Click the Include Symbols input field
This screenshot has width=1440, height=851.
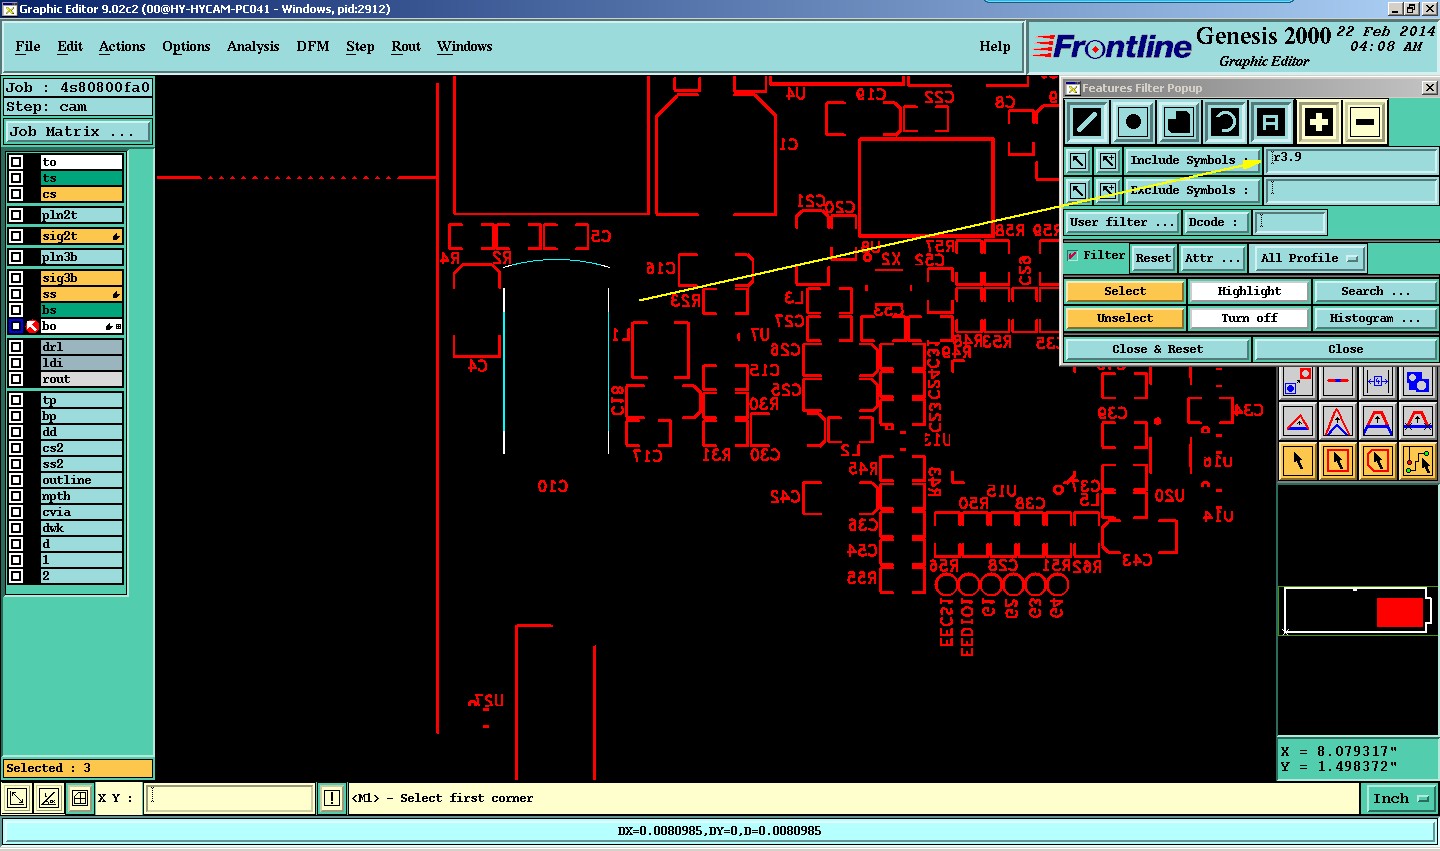[x=1352, y=160]
